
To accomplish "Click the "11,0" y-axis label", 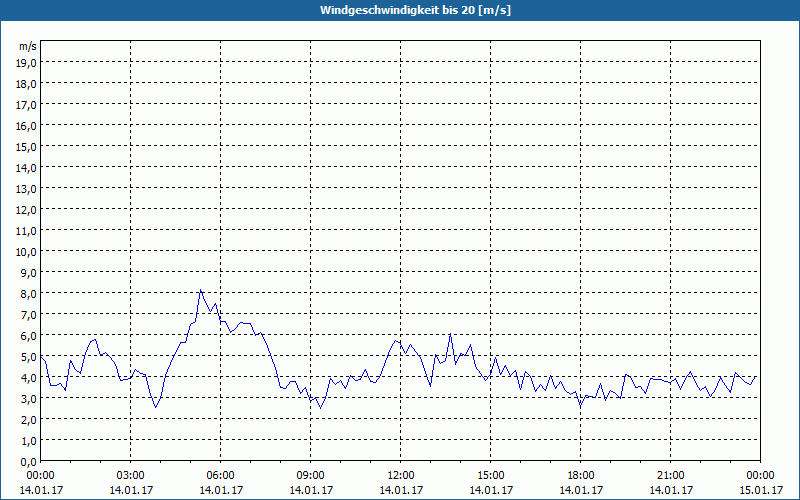I will point(27,231).
